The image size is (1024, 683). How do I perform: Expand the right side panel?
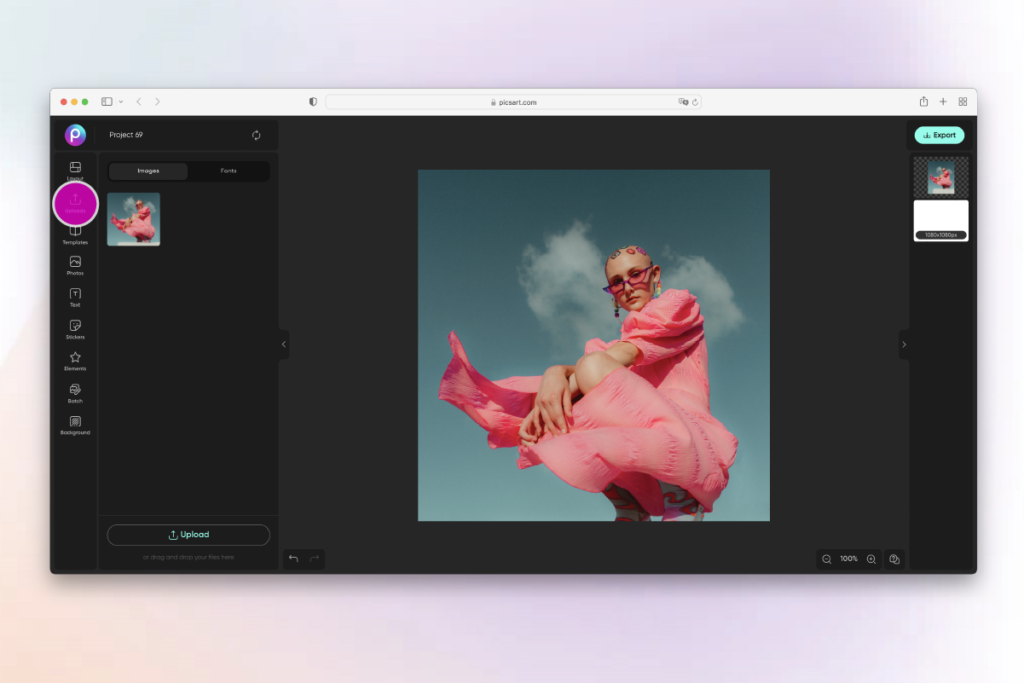coord(903,344)
